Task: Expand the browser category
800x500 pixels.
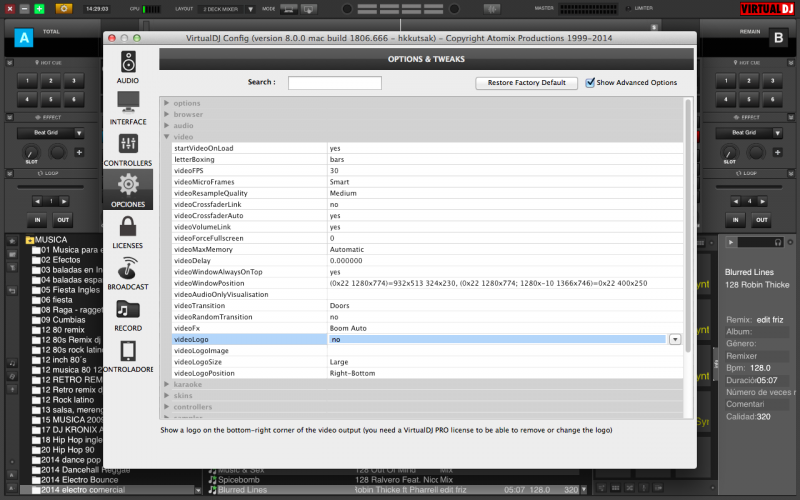Action: [x=166, y=114]
